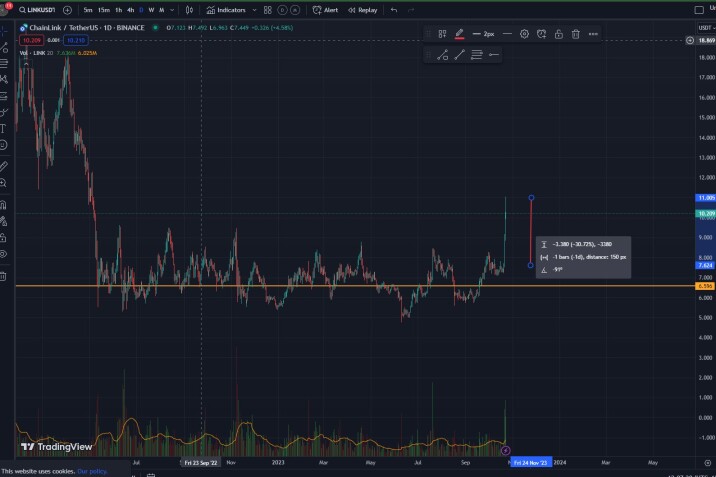Image resolution: width=716 pixels, height=477 pixels.
Task: Select the M monthly timeframe
Action: click(x=162, y=10)
